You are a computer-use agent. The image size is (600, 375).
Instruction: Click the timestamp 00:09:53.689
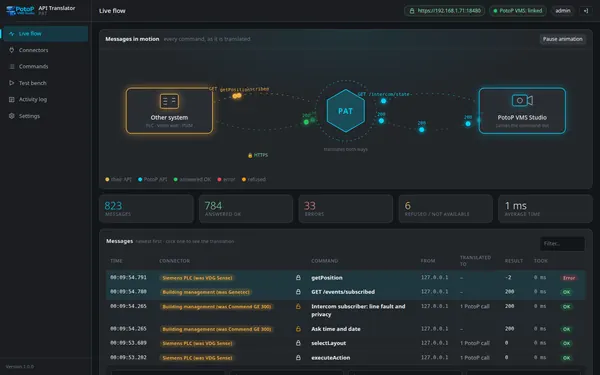128,343
